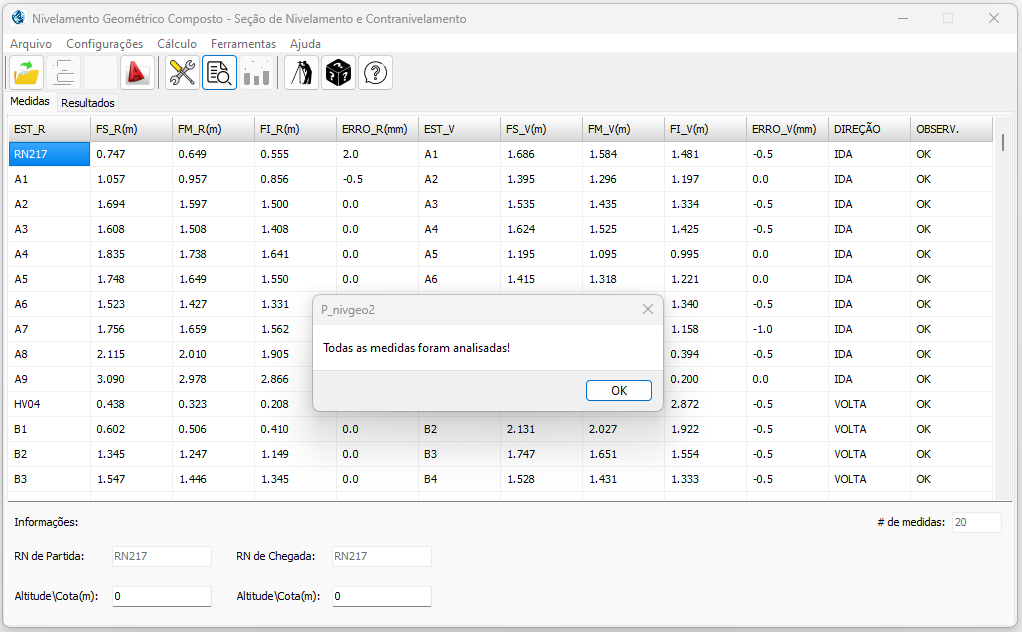Click the OK observation in row A3
This screenshot has height=632, width=1022.
click(x=952, y=229)
